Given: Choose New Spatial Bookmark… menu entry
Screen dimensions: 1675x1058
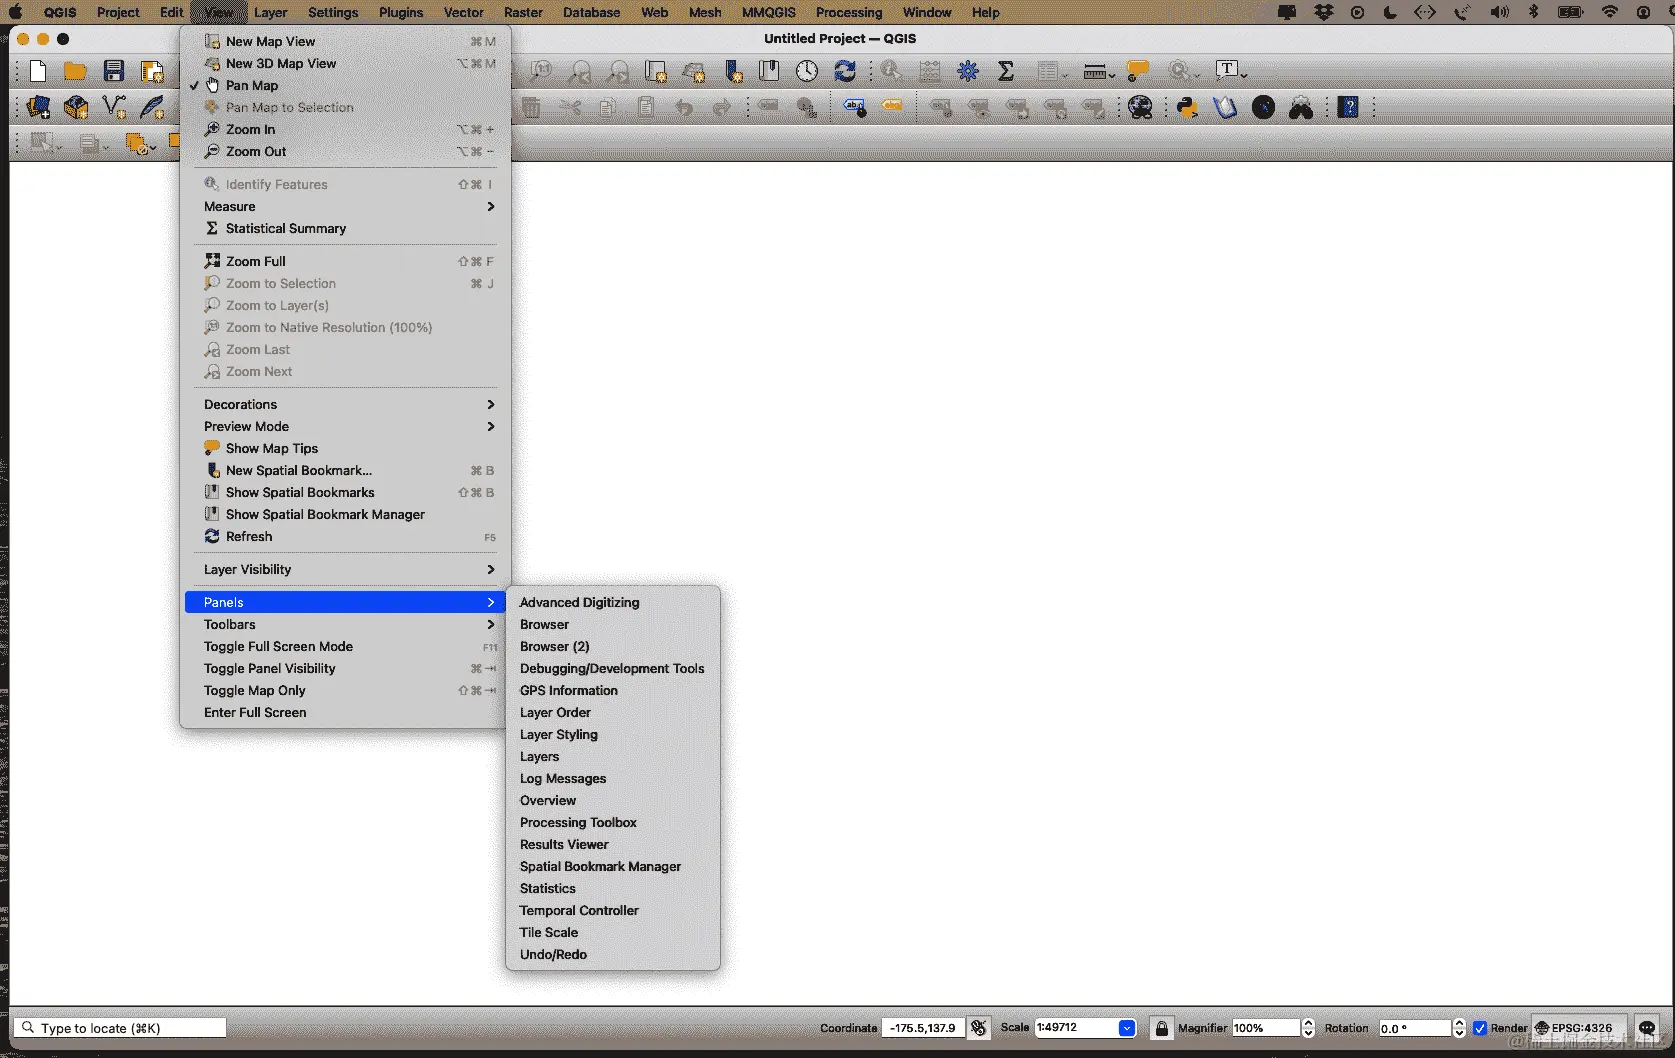Looking at the screenshot, I should point(345,470).
